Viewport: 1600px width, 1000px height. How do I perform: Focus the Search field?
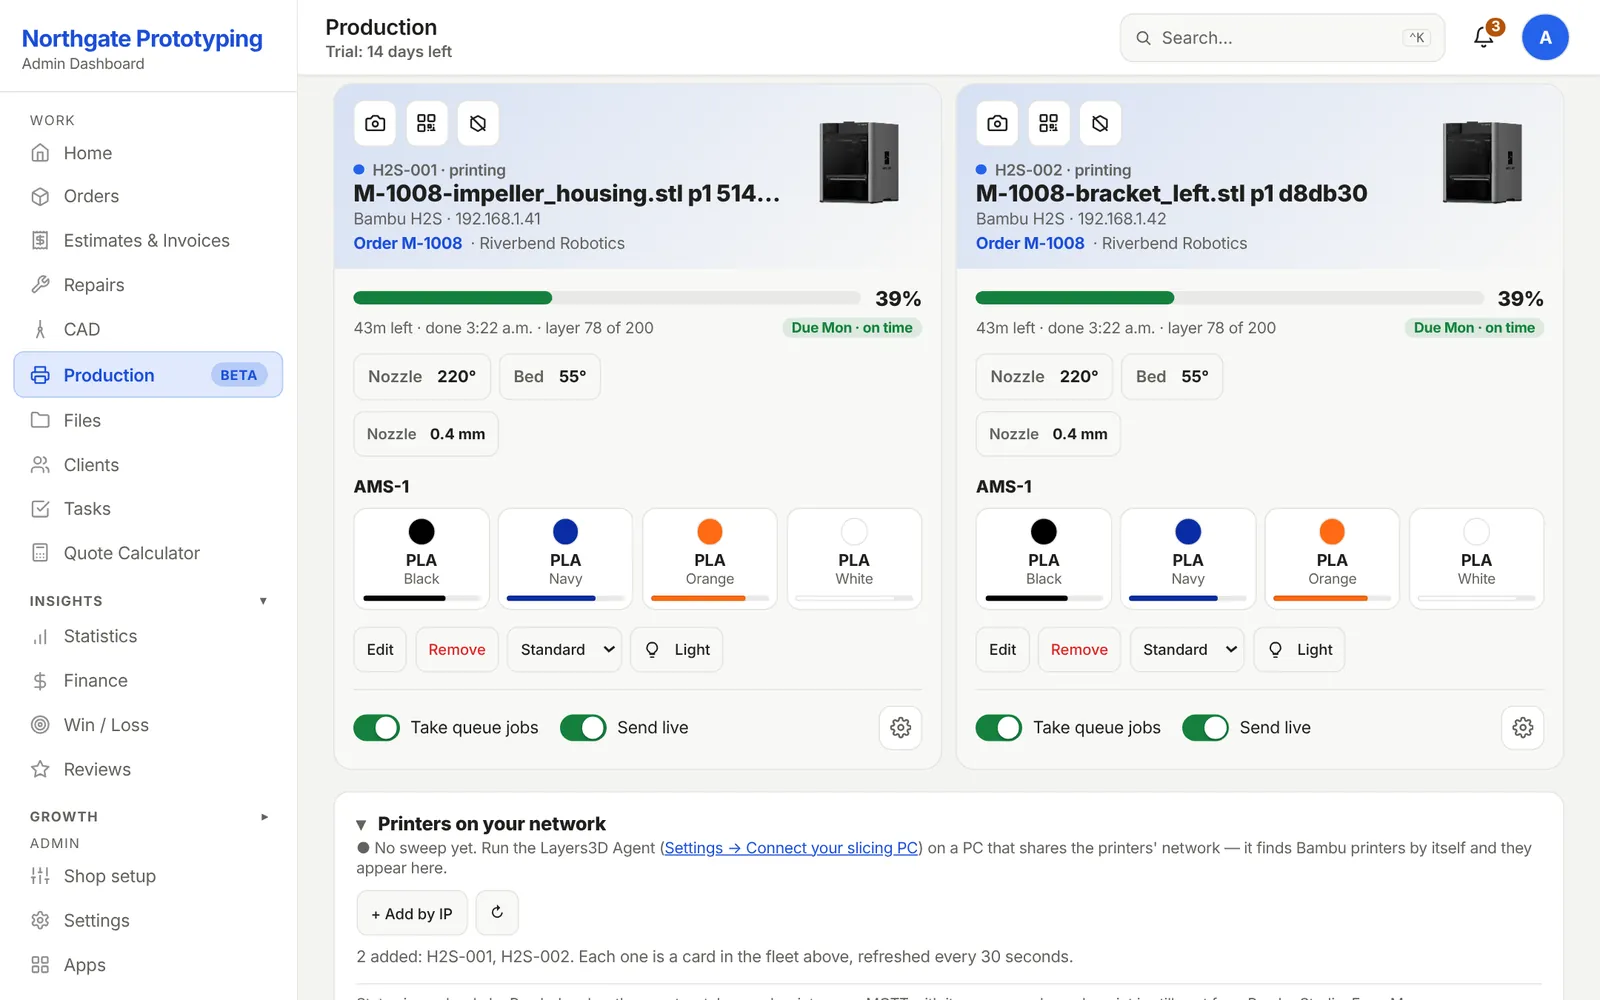[x=1282, y=38]
